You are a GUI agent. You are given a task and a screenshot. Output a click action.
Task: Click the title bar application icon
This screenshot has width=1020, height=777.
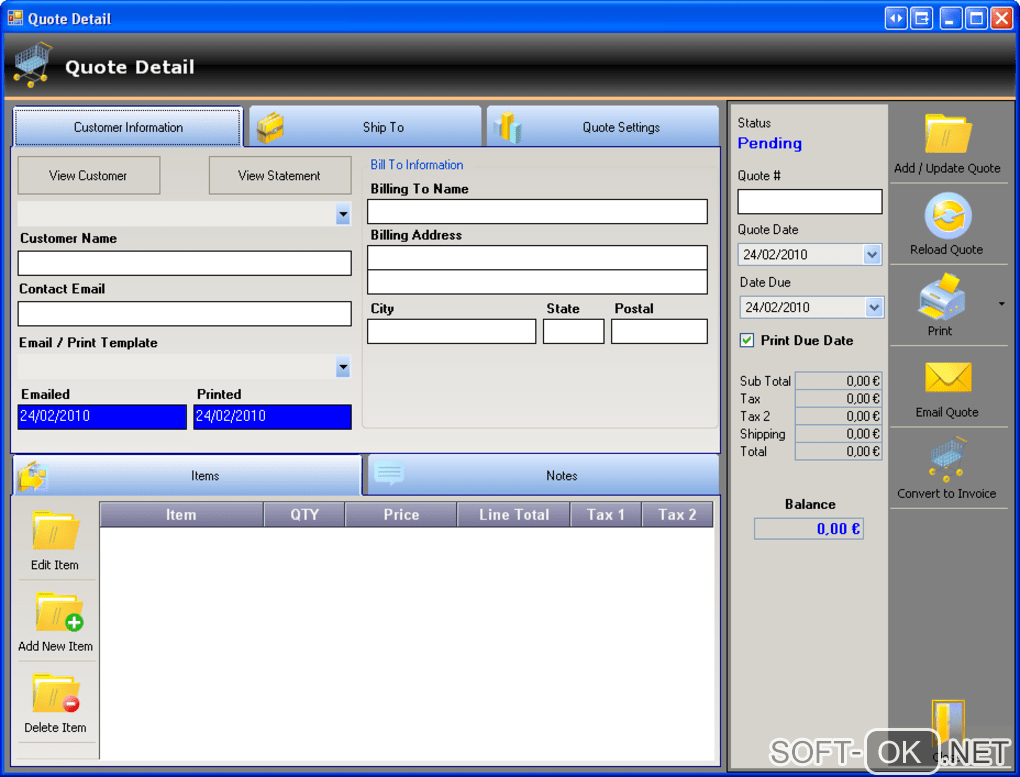click(x=14, y=18)
